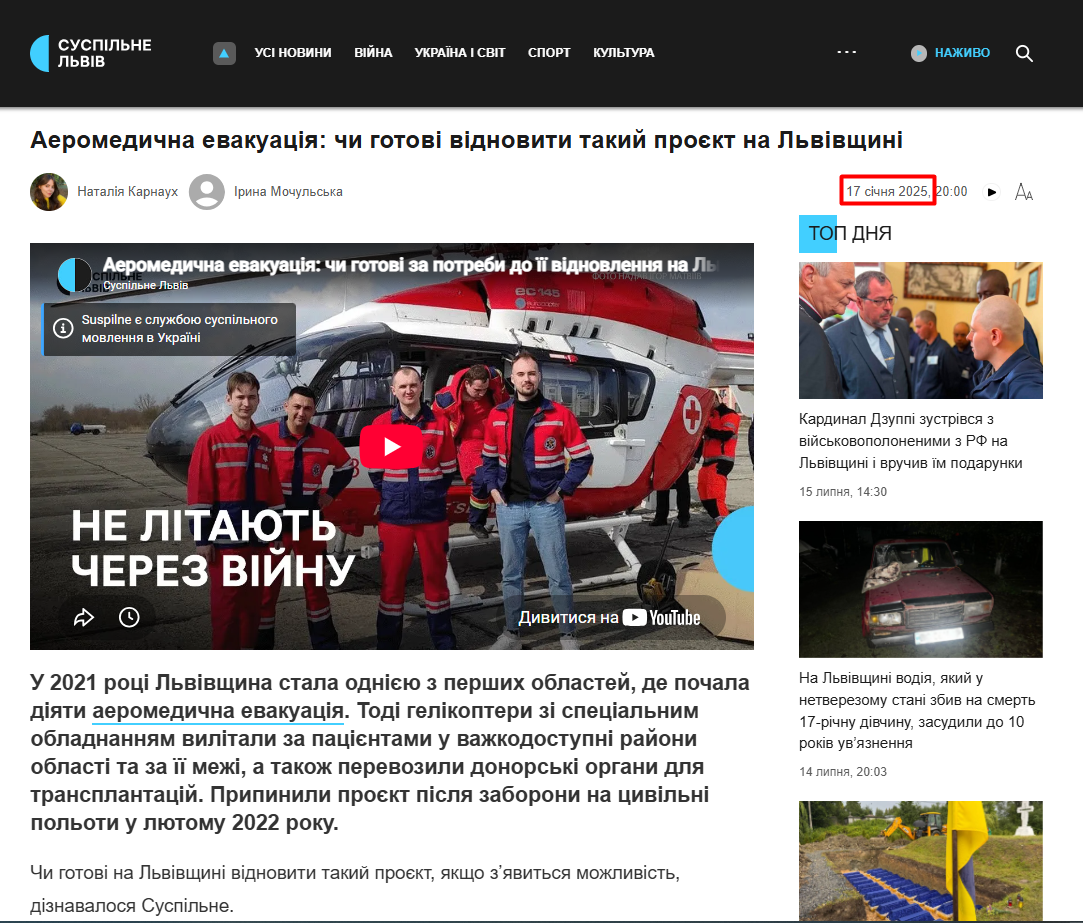Open author Наталія Карнаух profile

tap(127, 191)
